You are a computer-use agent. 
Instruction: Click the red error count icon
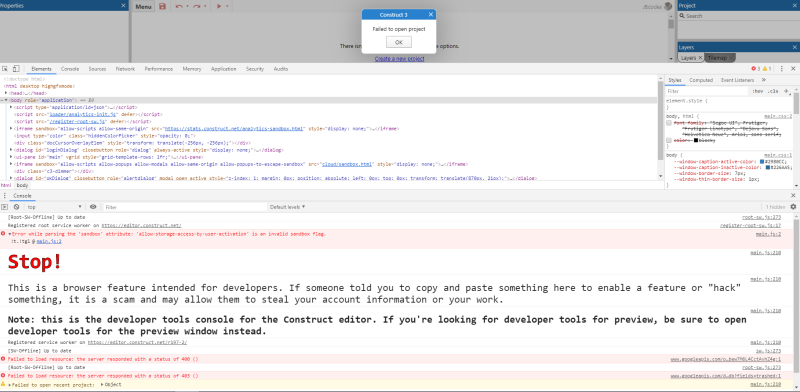point(755,69)
